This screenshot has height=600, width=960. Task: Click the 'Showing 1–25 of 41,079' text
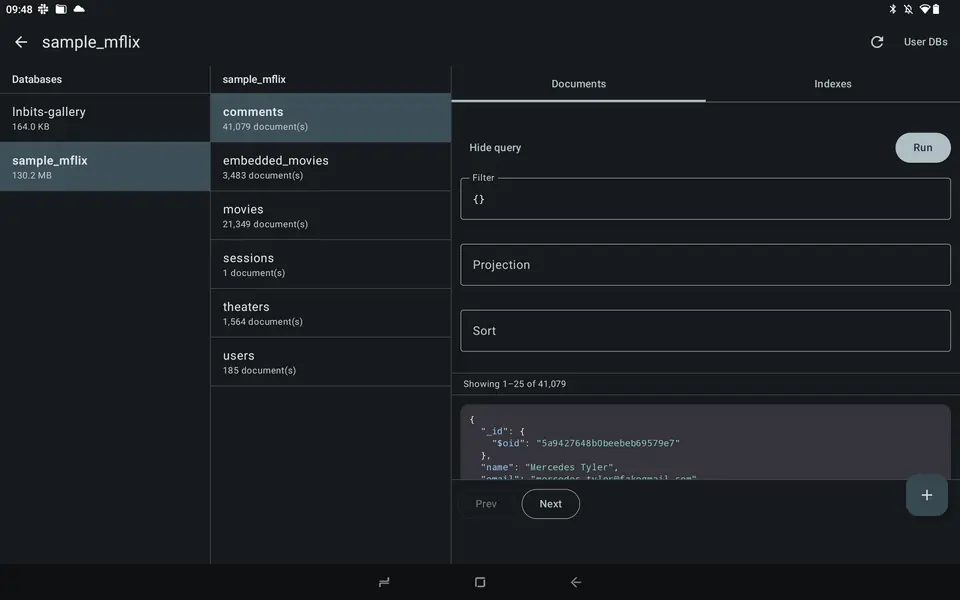pos(514,384)
